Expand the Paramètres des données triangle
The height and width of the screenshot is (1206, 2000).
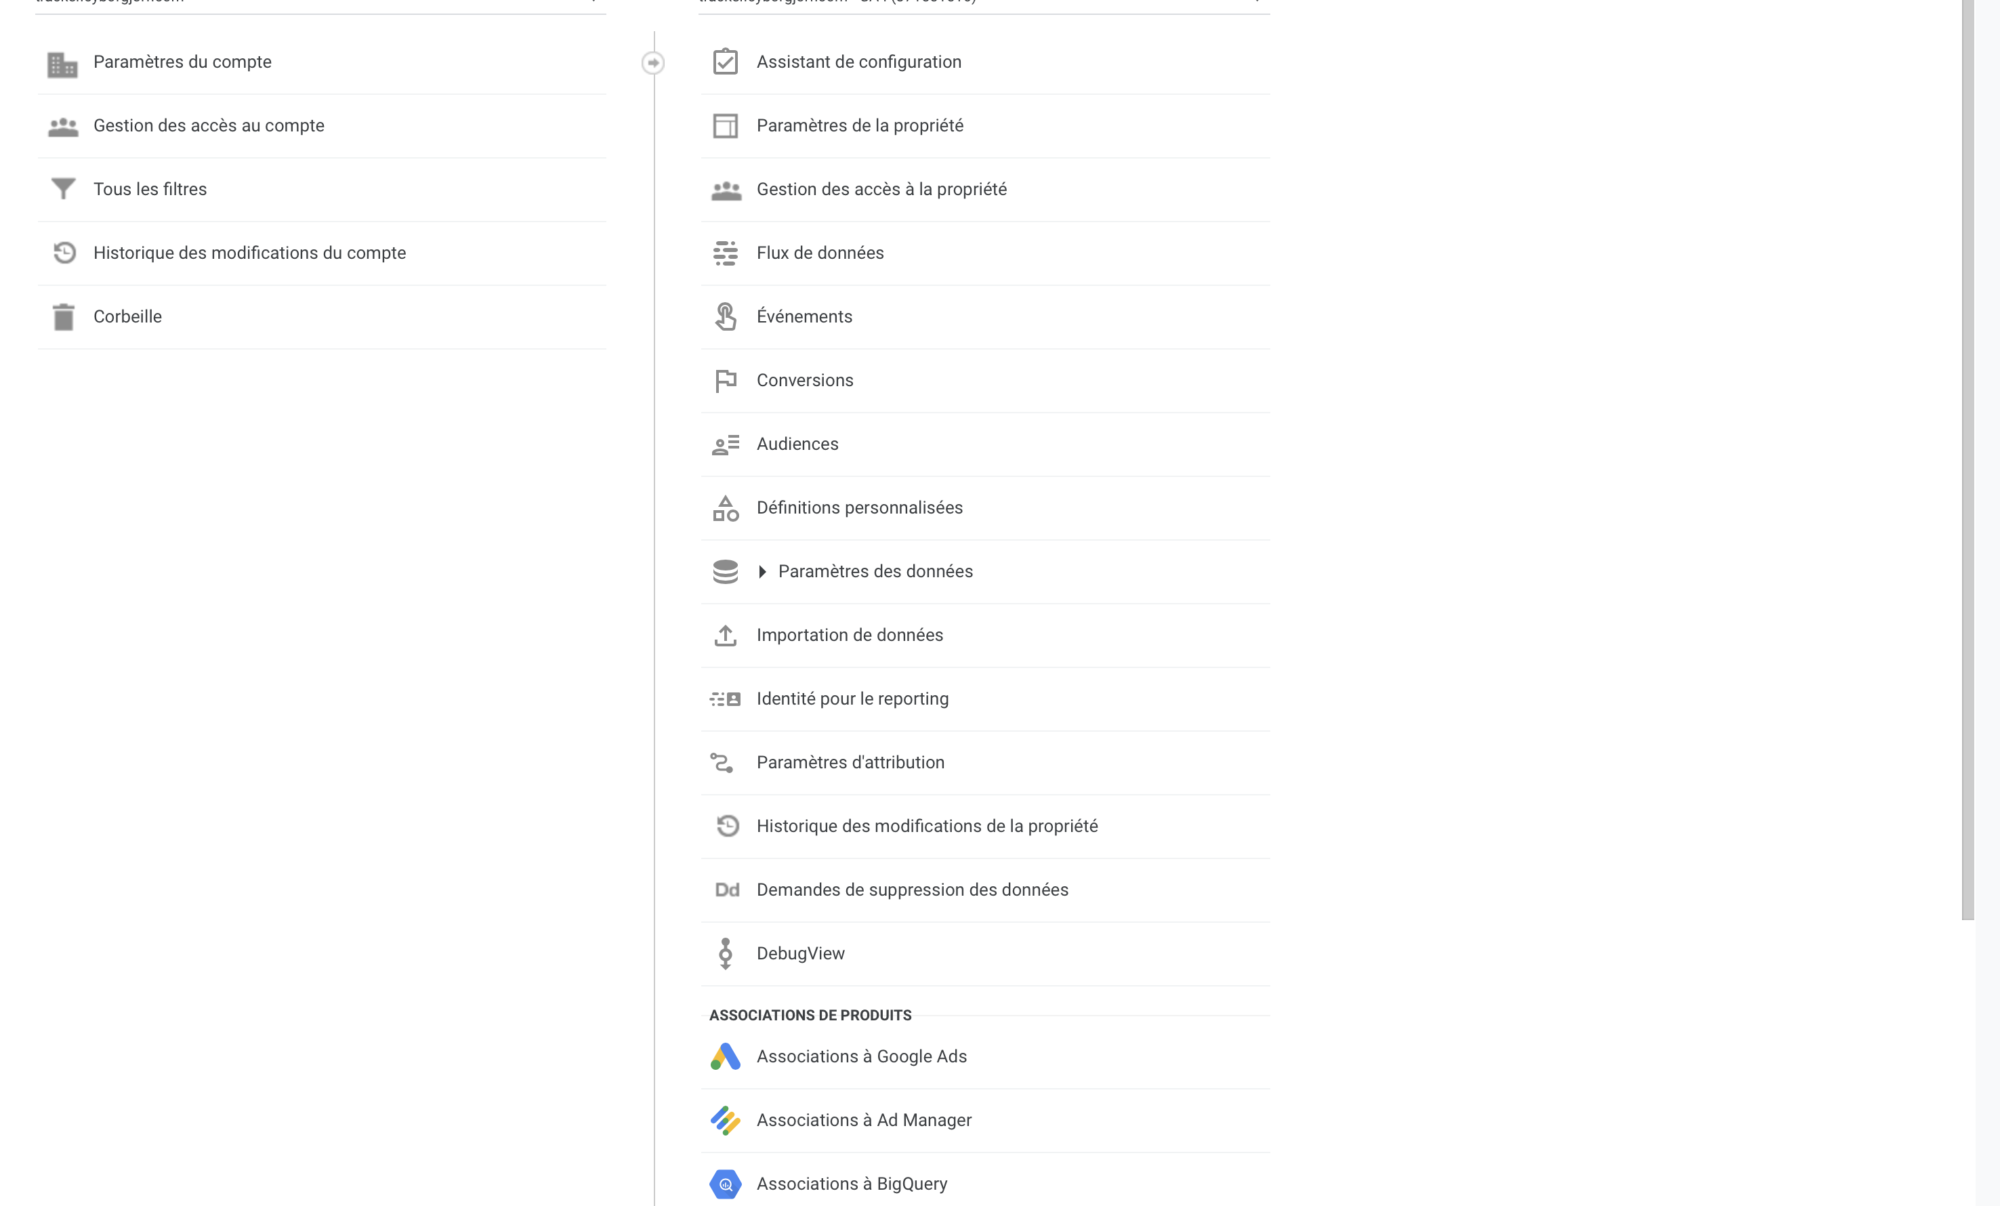[x=762, y=572]
